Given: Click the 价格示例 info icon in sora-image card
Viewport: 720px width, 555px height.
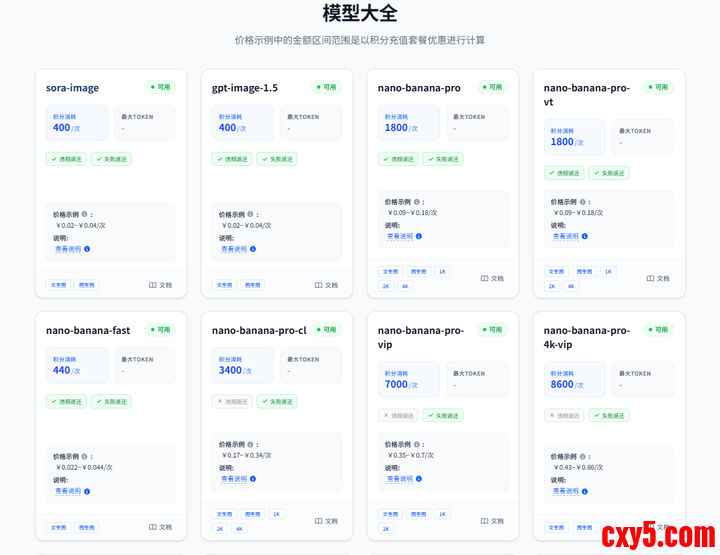Looking at the screenshot, I should (x=84, y=214).
